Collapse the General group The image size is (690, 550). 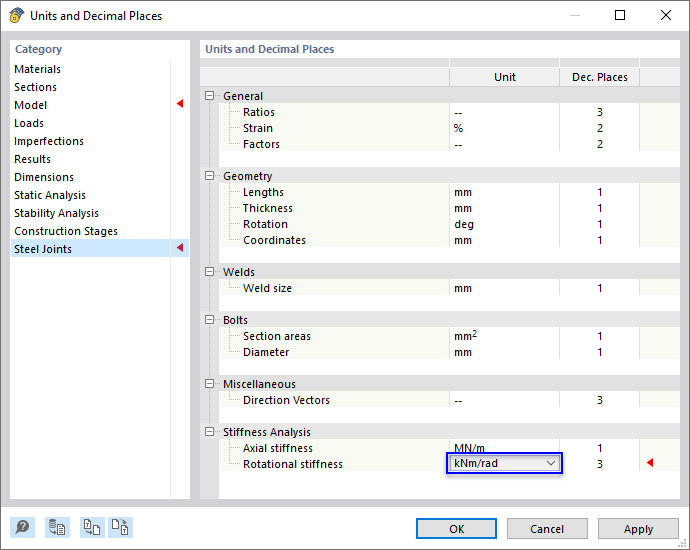[209, 96]
